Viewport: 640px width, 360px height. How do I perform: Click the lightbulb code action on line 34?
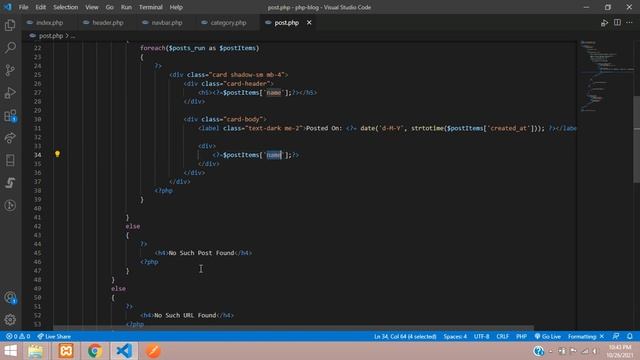point(58,154)
